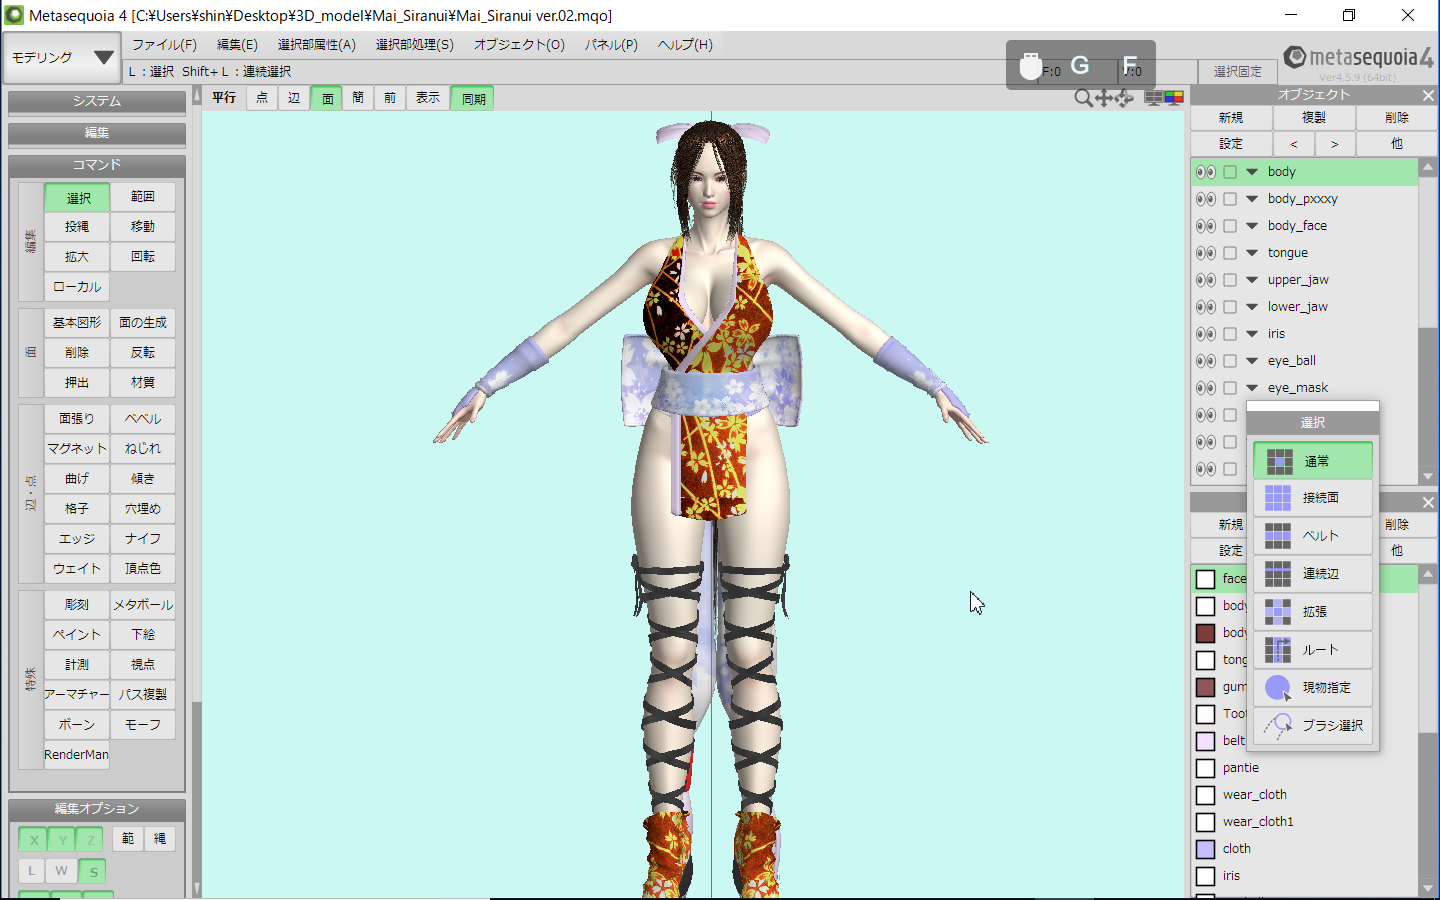
Task: Collapse the body object triangle
Action: point(1252,172)
